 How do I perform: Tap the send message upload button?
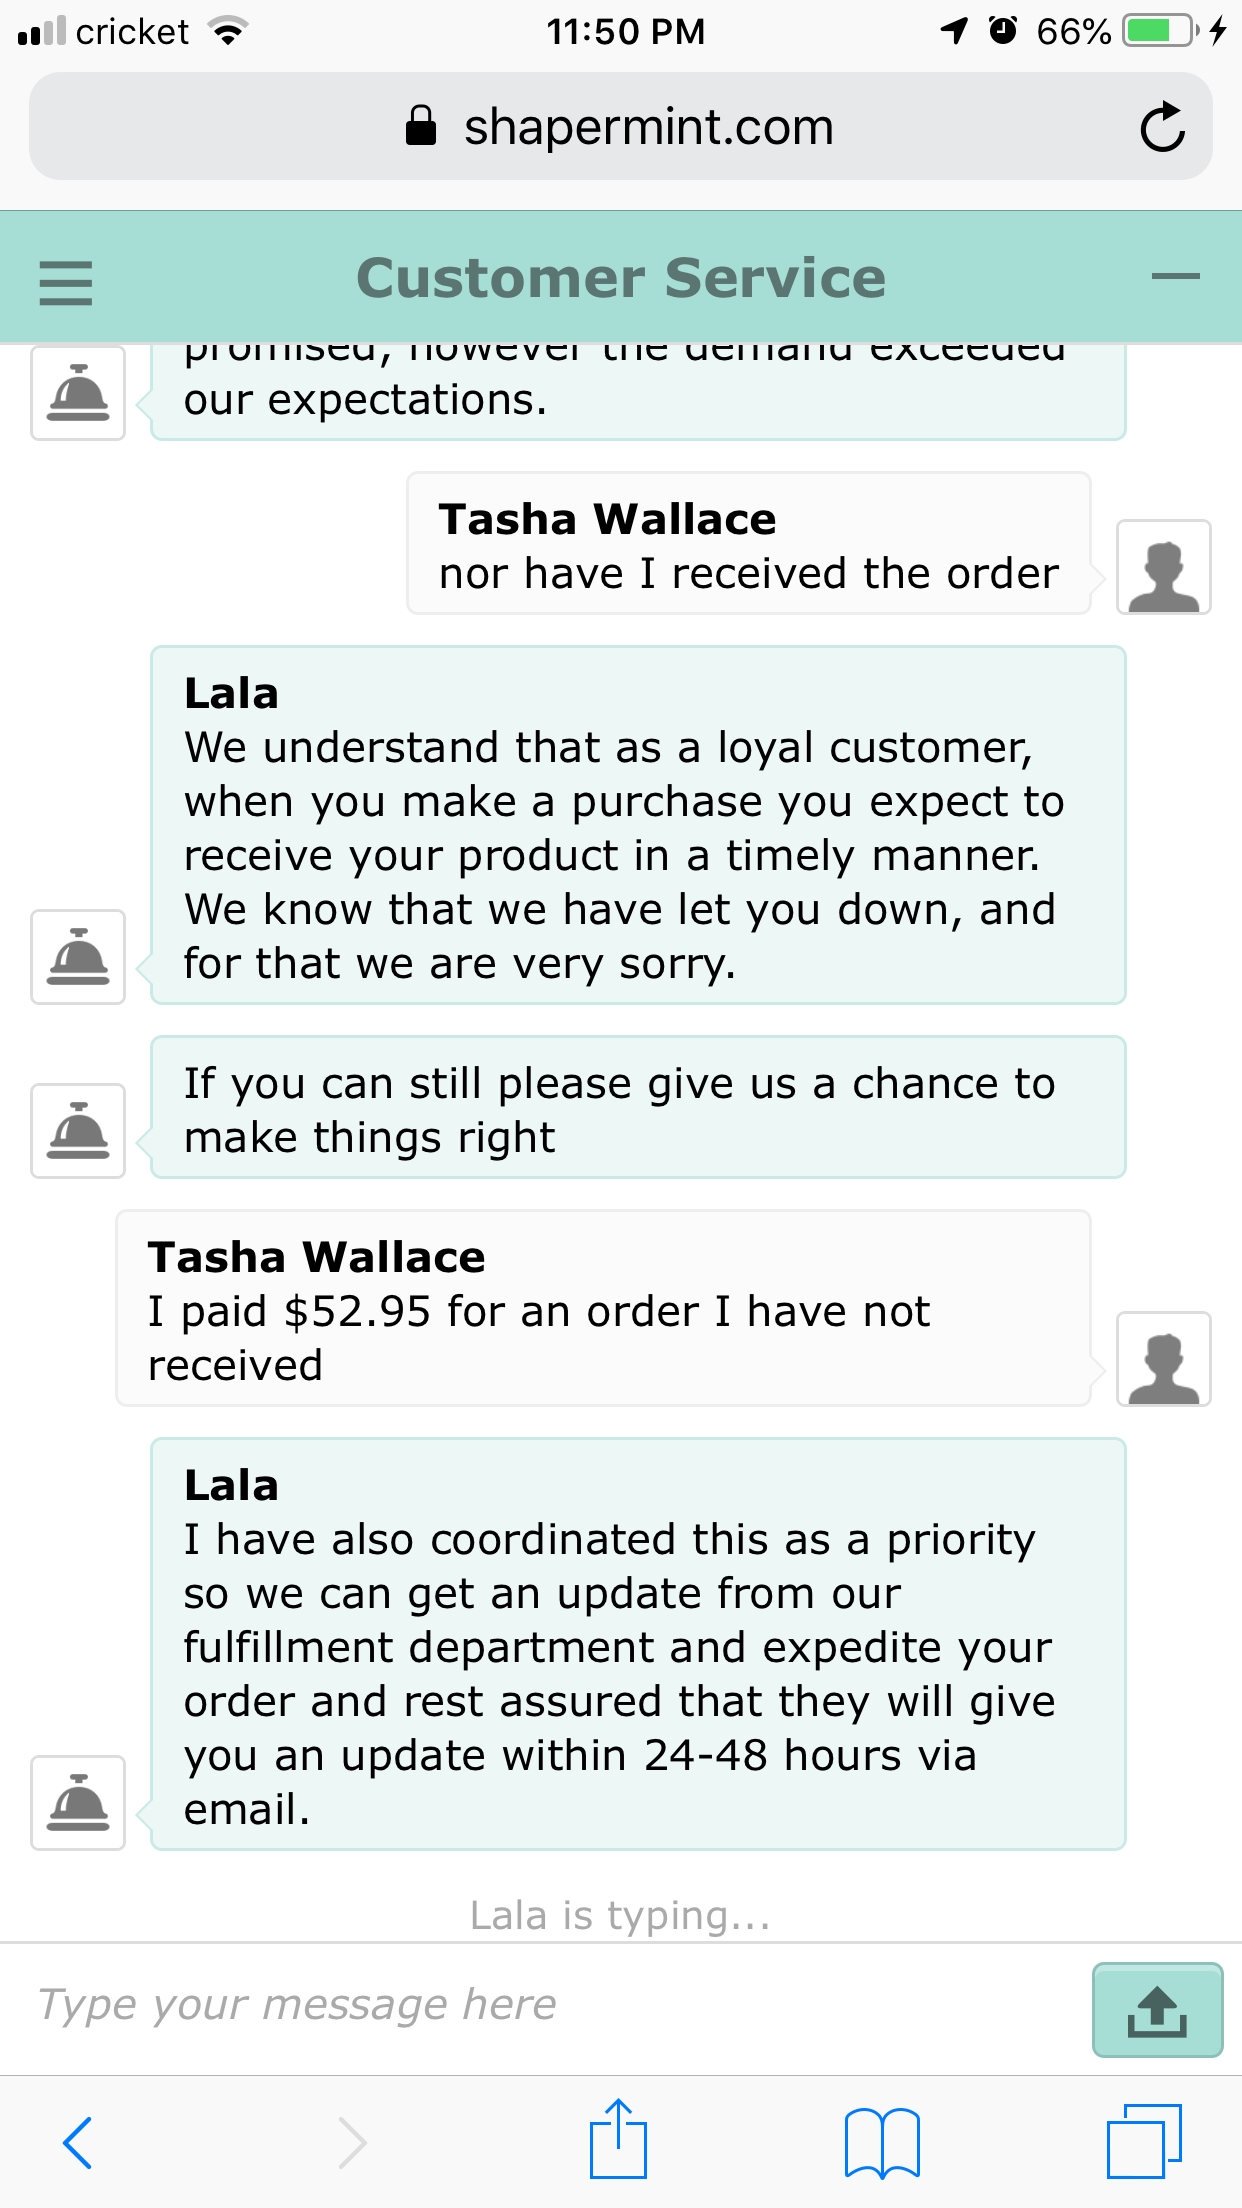click(x=1157, y=2010)
